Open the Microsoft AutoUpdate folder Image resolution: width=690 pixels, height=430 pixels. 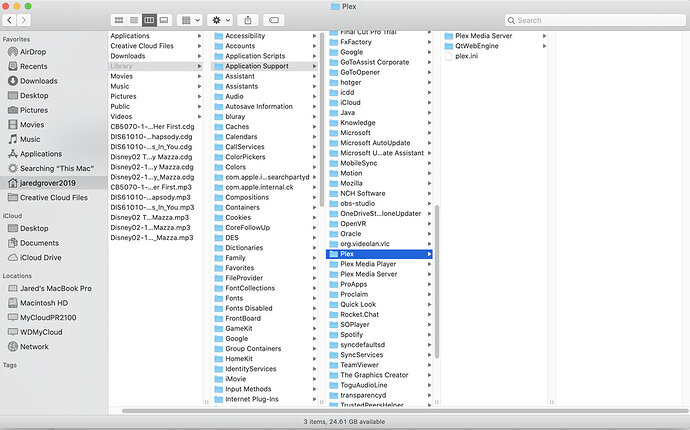click(375, 143)
